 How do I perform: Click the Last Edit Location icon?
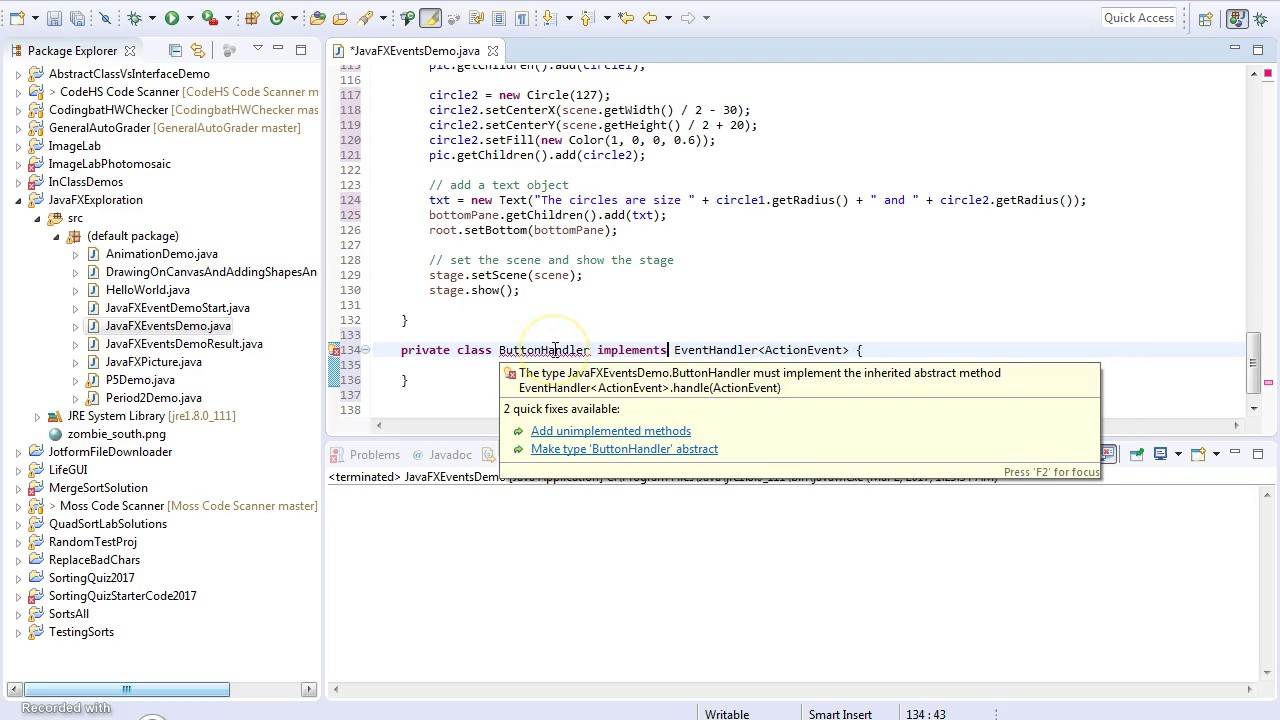coord(626,18)
